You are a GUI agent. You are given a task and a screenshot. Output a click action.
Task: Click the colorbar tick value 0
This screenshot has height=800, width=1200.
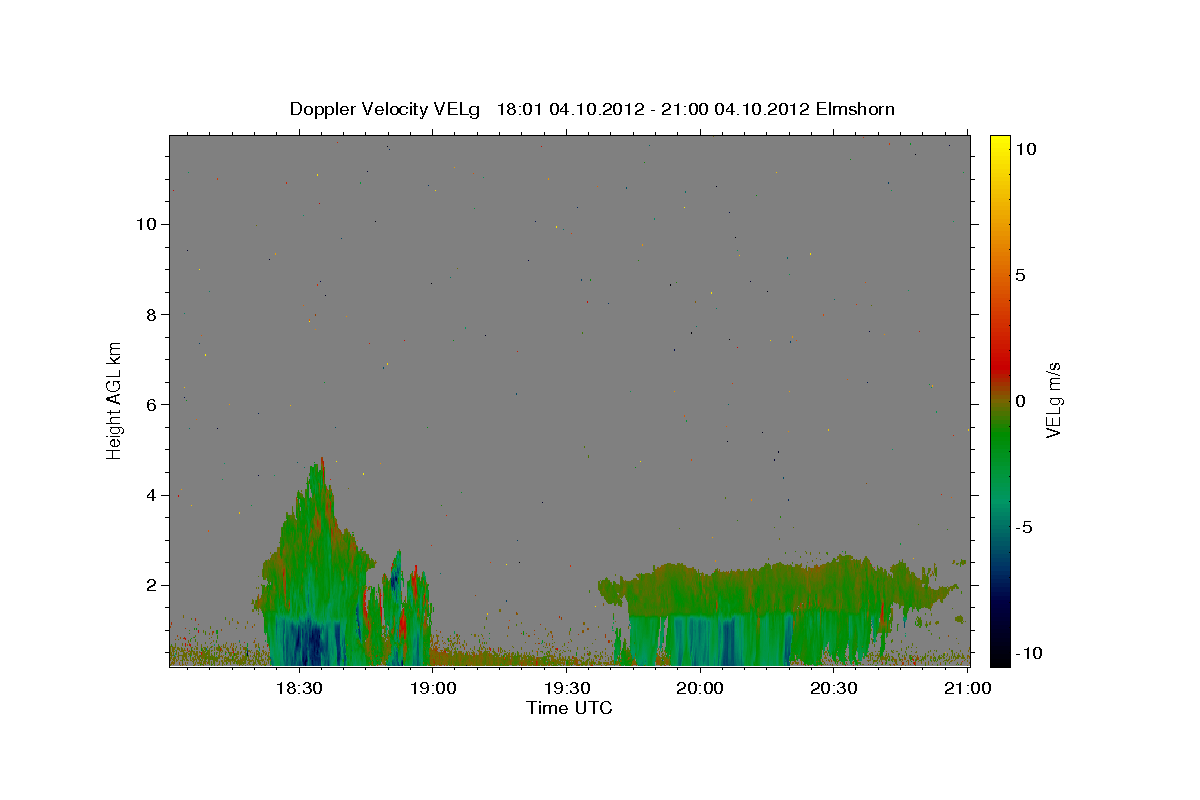tap(1021, 401)
